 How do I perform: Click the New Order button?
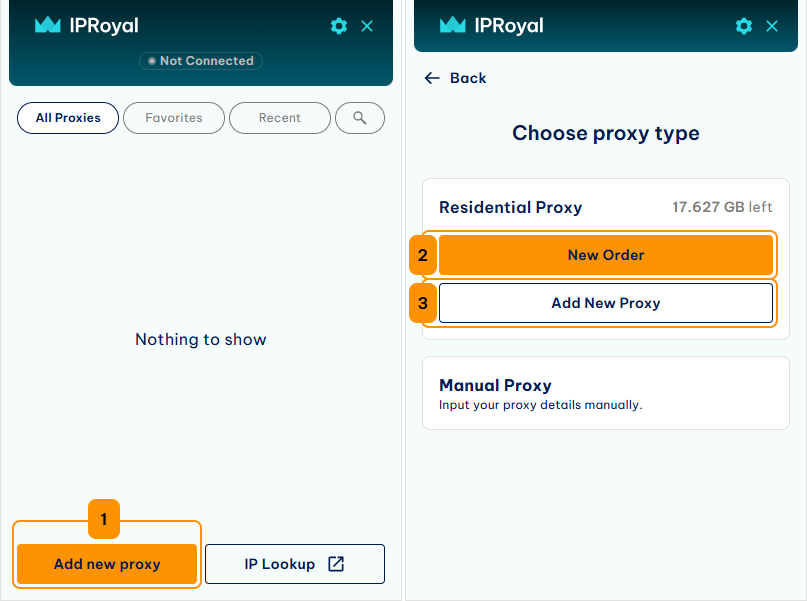click(606, 255)
